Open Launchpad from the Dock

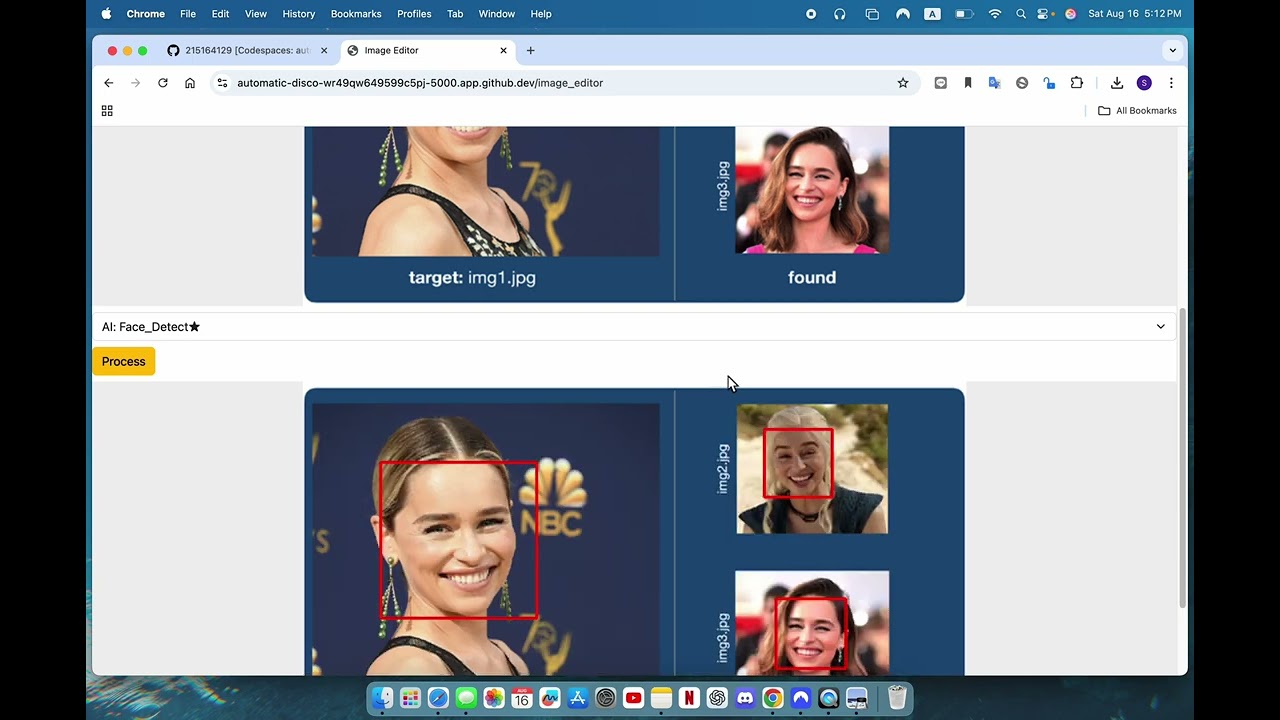coord(410,698)
